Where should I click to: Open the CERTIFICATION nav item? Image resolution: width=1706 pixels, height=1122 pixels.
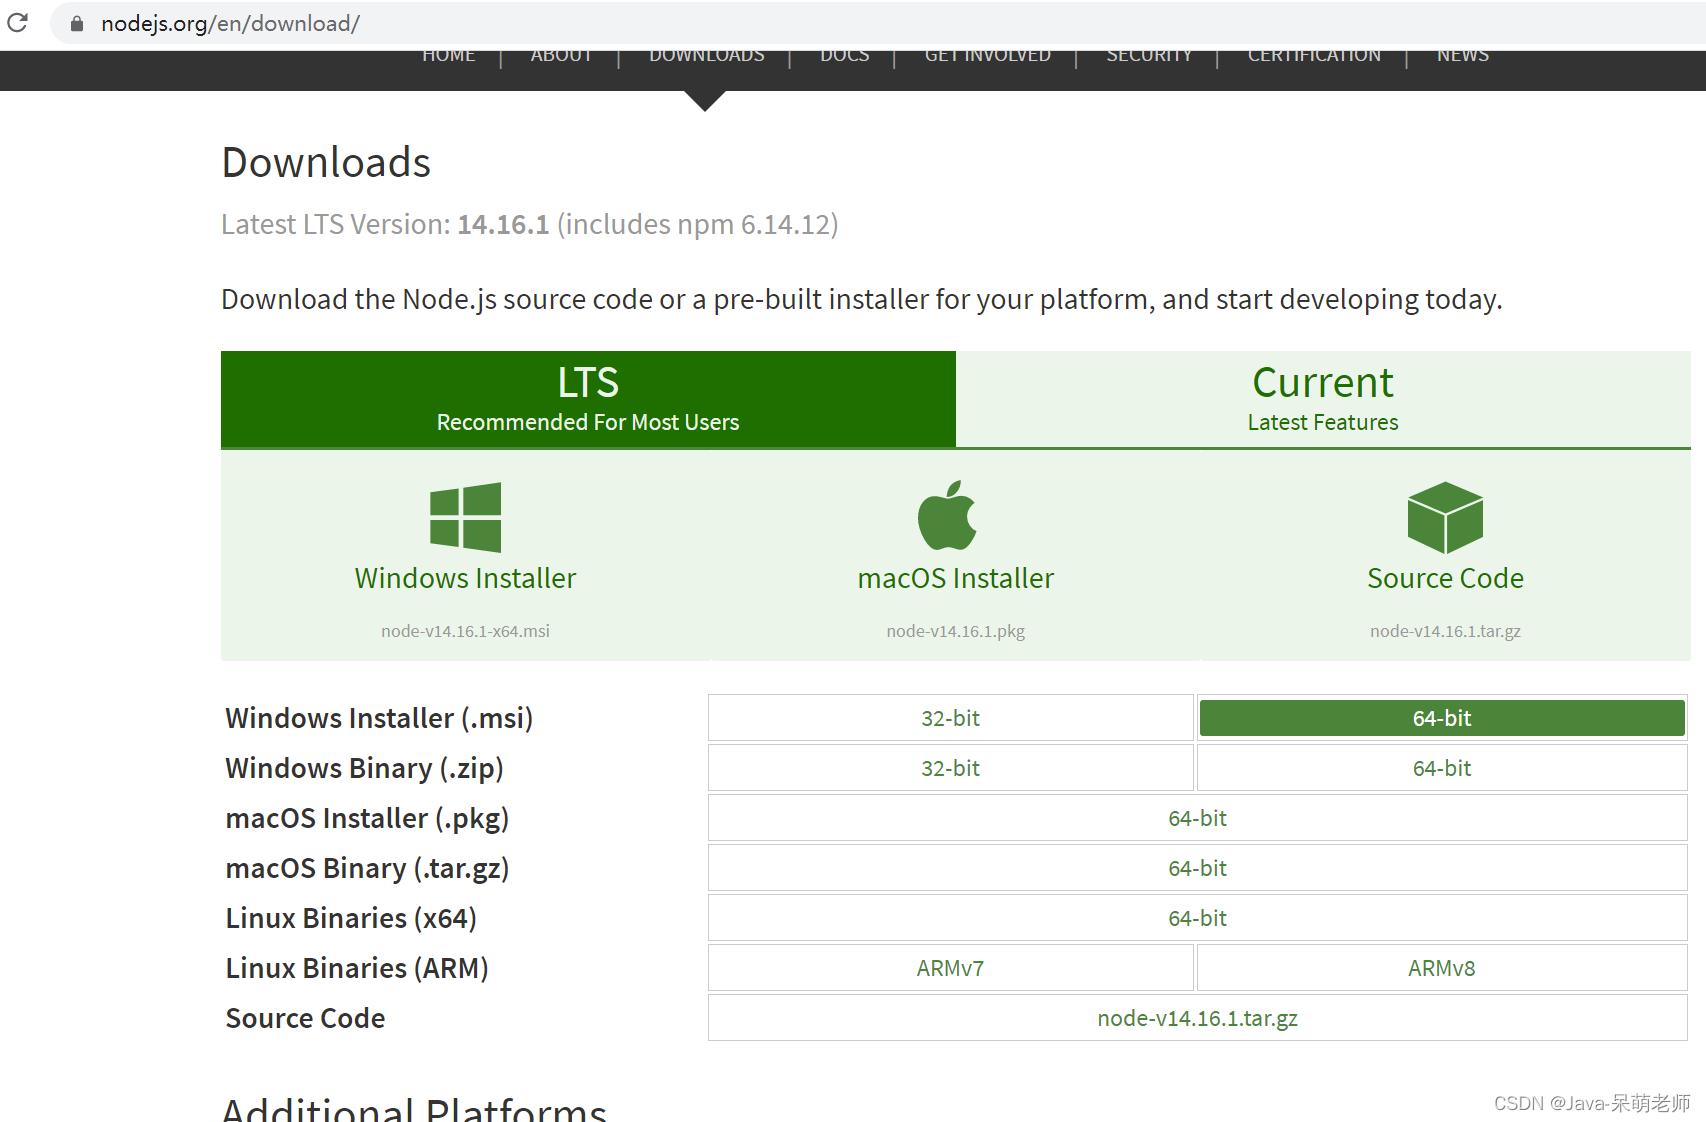(1314, 55)
